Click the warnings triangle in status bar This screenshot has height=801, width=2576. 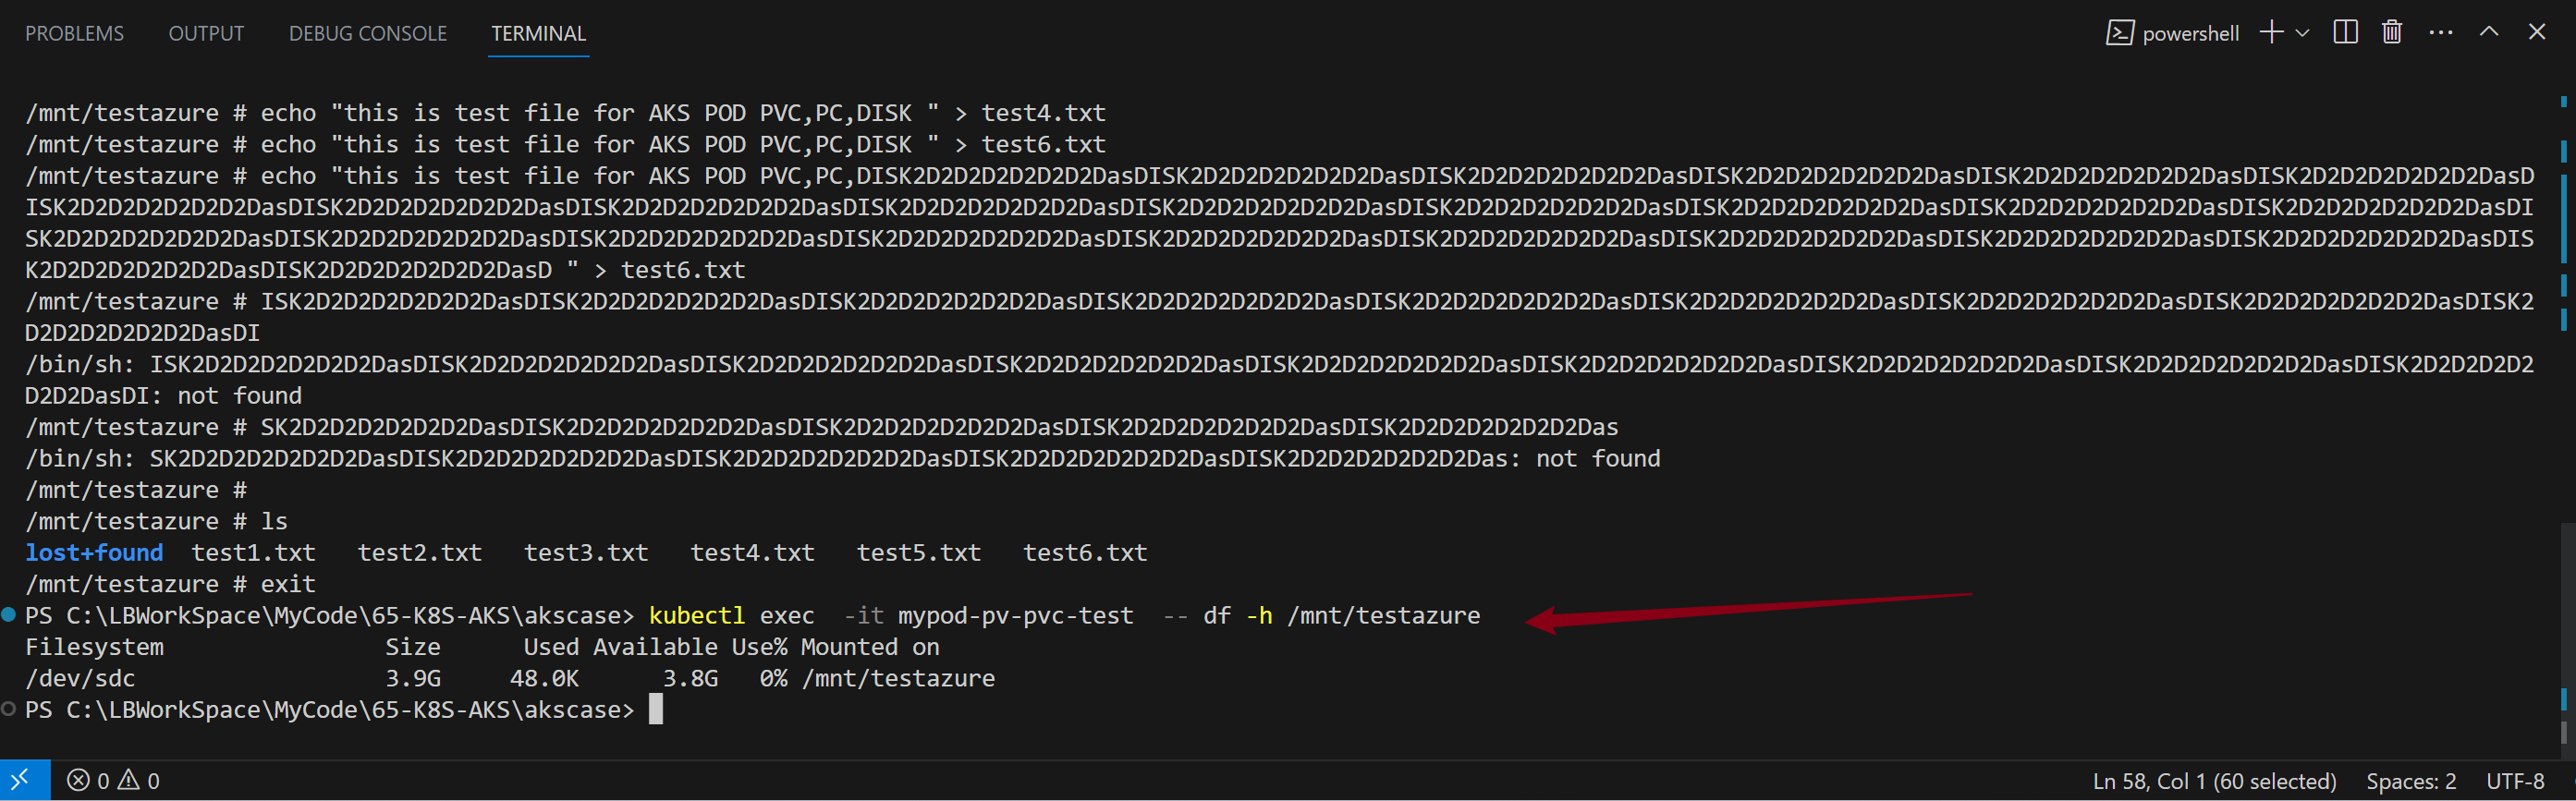tap(129, 780)
